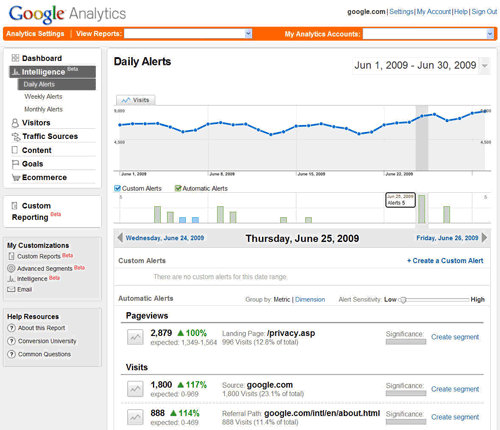Click the Advanced Segments link

(45, 268)
